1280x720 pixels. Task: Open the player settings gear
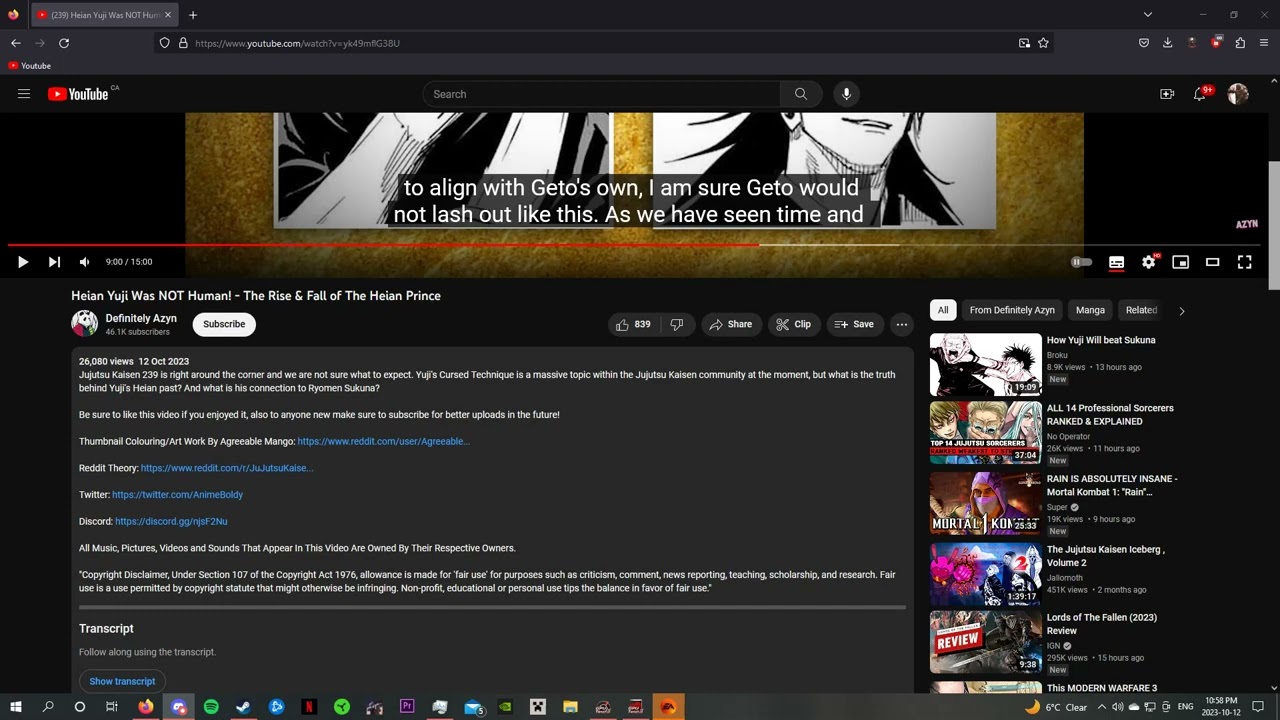(1149, 262)
